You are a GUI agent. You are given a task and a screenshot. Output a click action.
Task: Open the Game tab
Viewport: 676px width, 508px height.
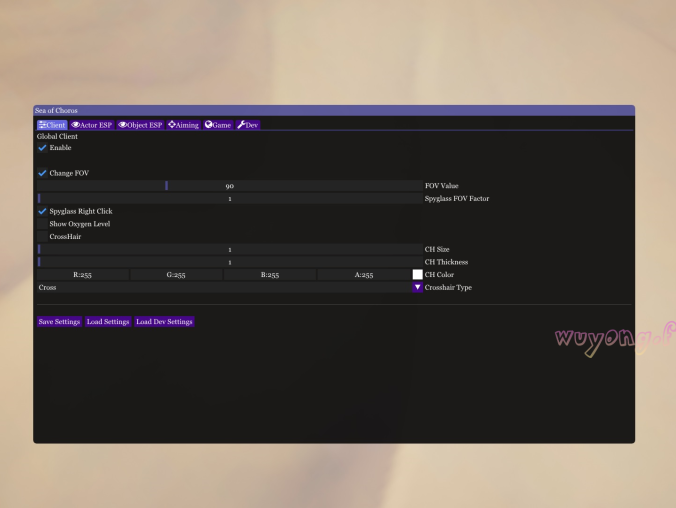(218, 125)
